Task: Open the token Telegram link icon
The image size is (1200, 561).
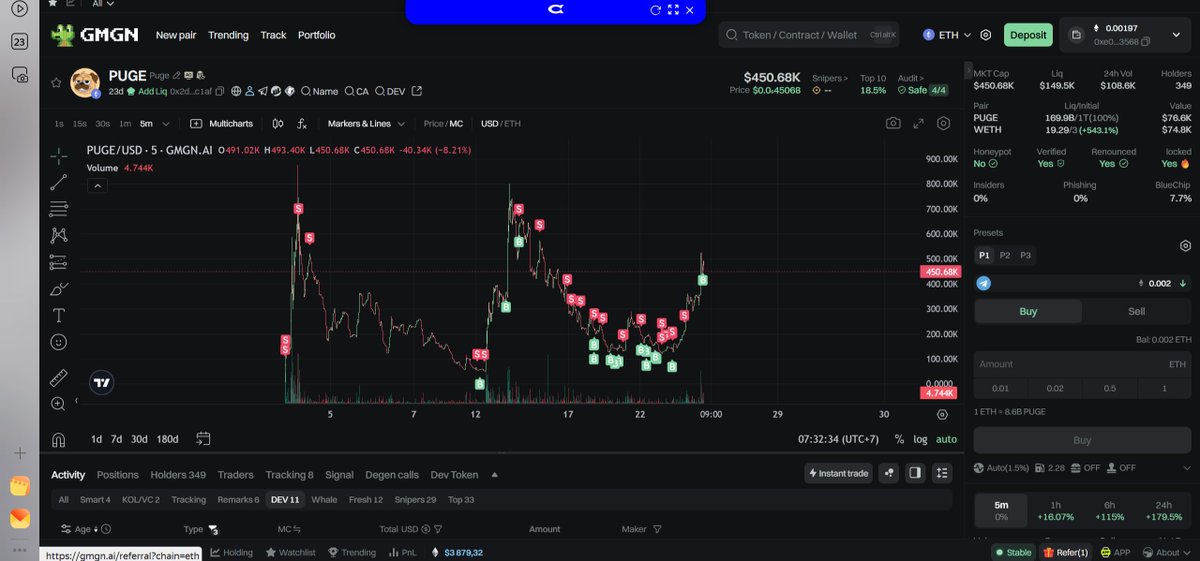Action: point(262,91)
